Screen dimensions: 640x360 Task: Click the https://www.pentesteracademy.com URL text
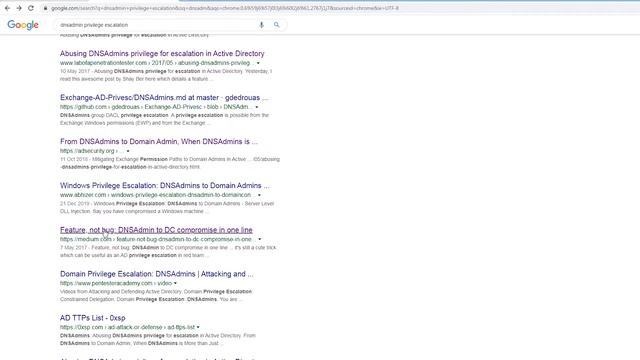pyautogui.click(x=116, y=283)
